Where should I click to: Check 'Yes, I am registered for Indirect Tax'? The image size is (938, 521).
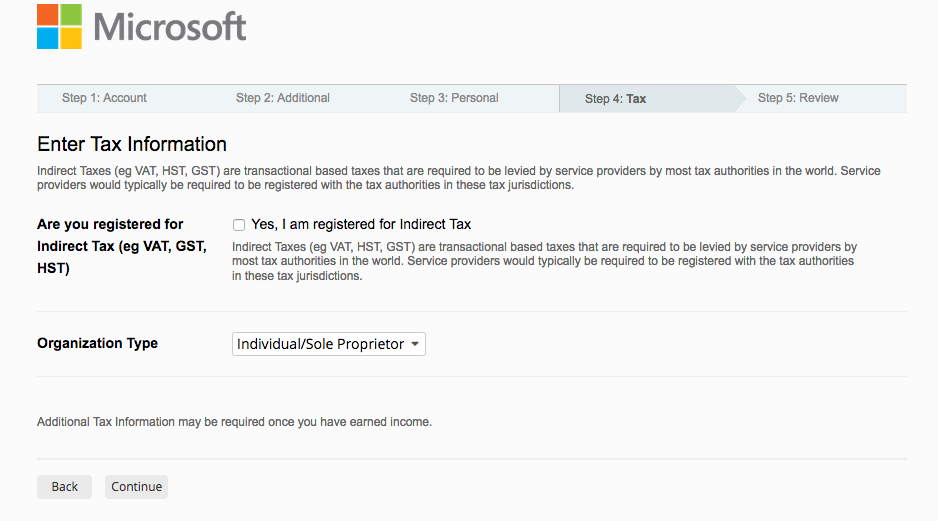point(239,225)
